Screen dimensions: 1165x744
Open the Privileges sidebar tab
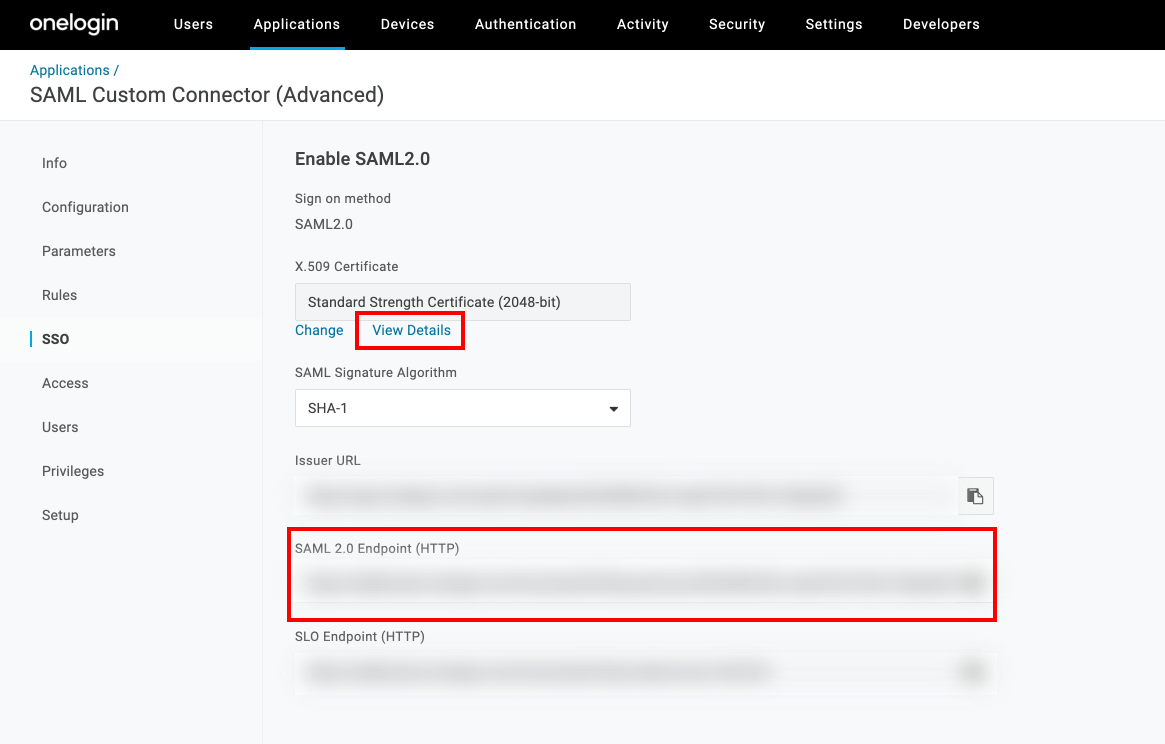pos(73,471)
